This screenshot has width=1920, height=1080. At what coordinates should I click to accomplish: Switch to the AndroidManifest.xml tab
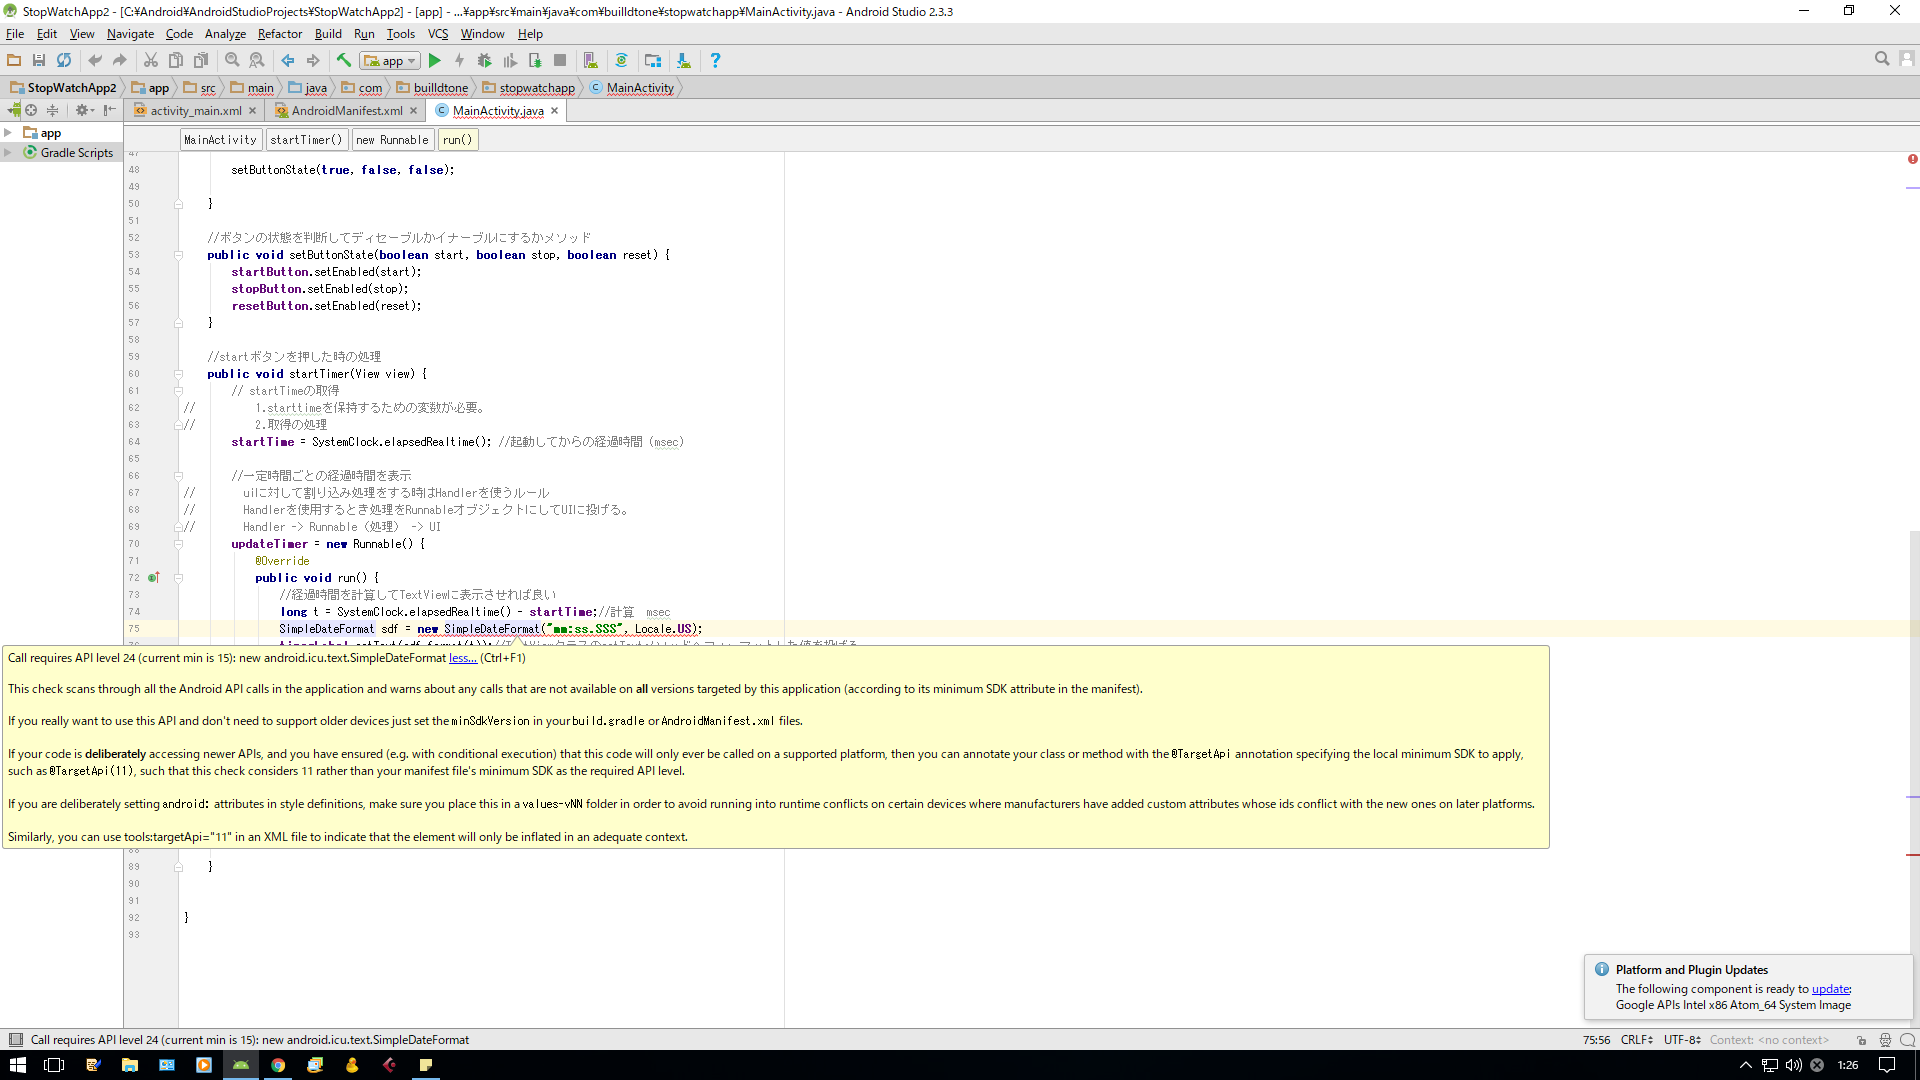(346, 111)
